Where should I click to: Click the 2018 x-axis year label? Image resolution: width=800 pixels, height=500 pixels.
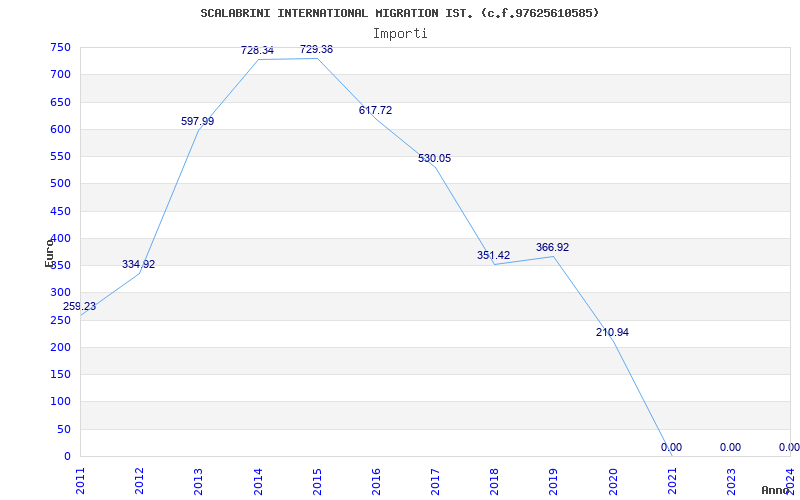tap(494, 482)
